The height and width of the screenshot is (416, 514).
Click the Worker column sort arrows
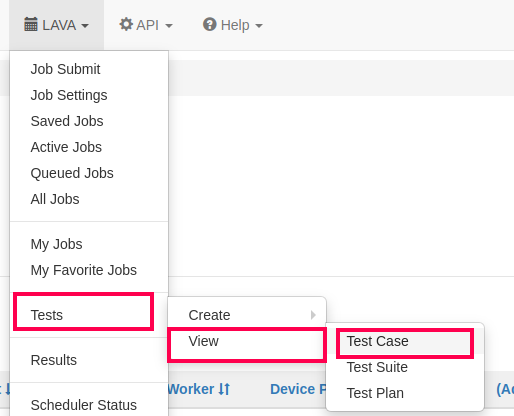224,389
